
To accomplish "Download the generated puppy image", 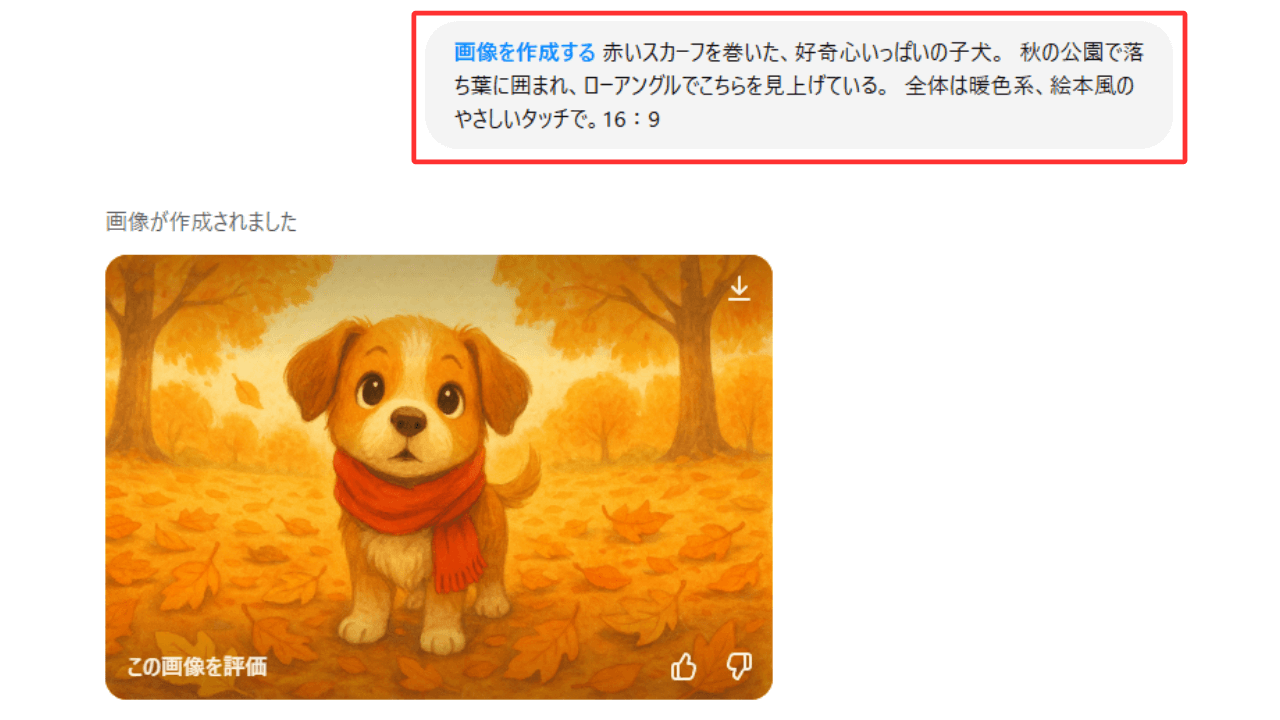I will click(739, 288).
